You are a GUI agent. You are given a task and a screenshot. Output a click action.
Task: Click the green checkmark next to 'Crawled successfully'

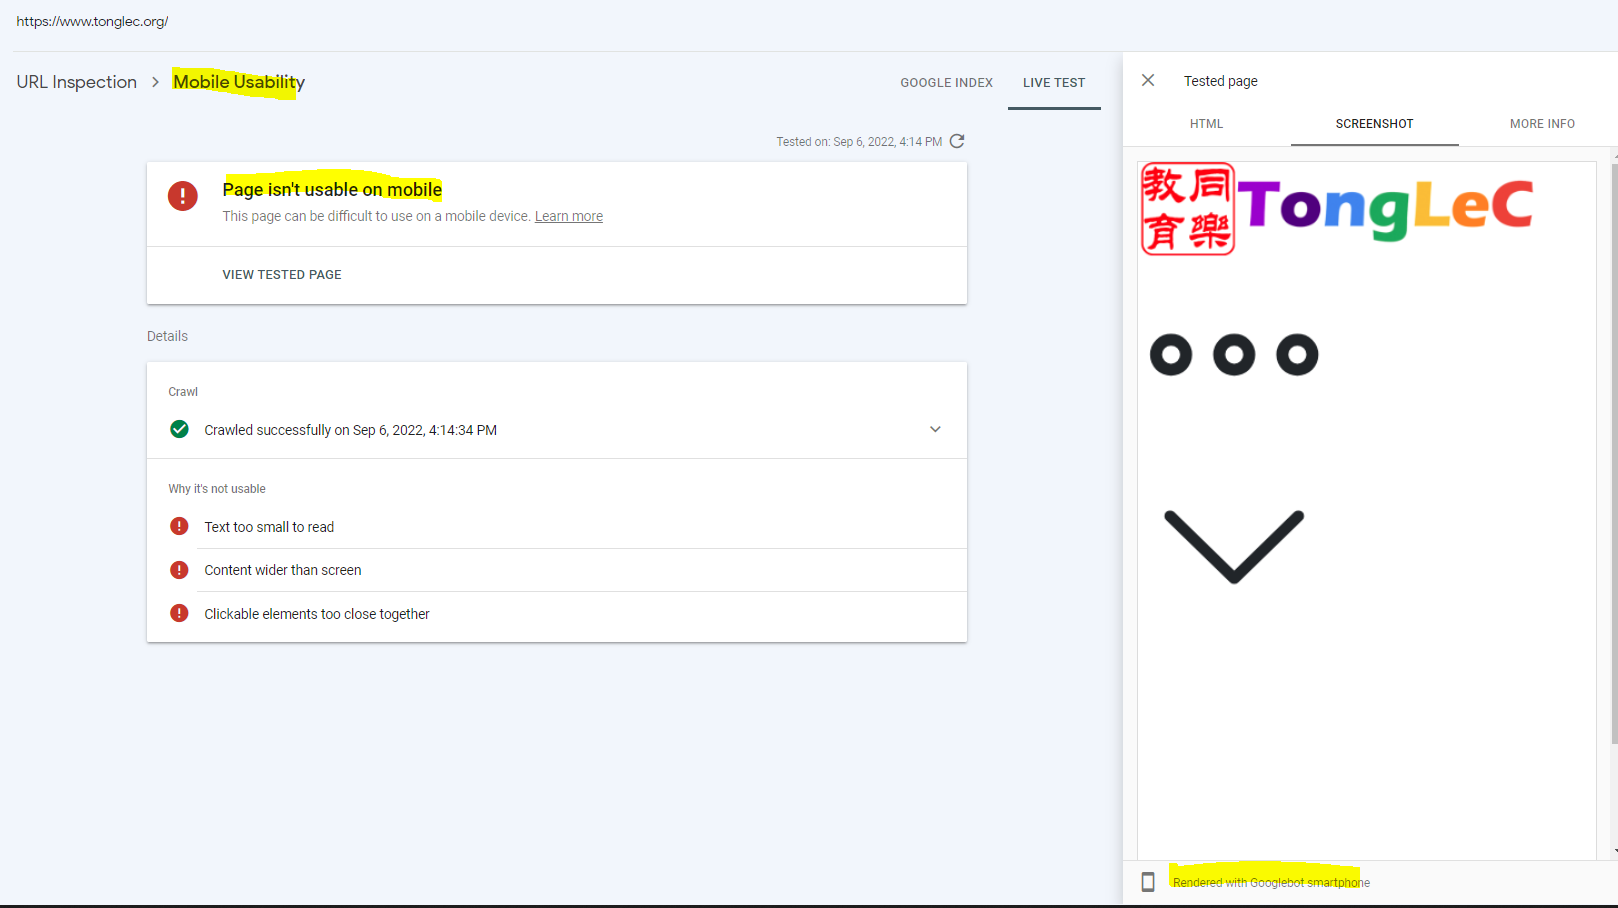[179, 429]
